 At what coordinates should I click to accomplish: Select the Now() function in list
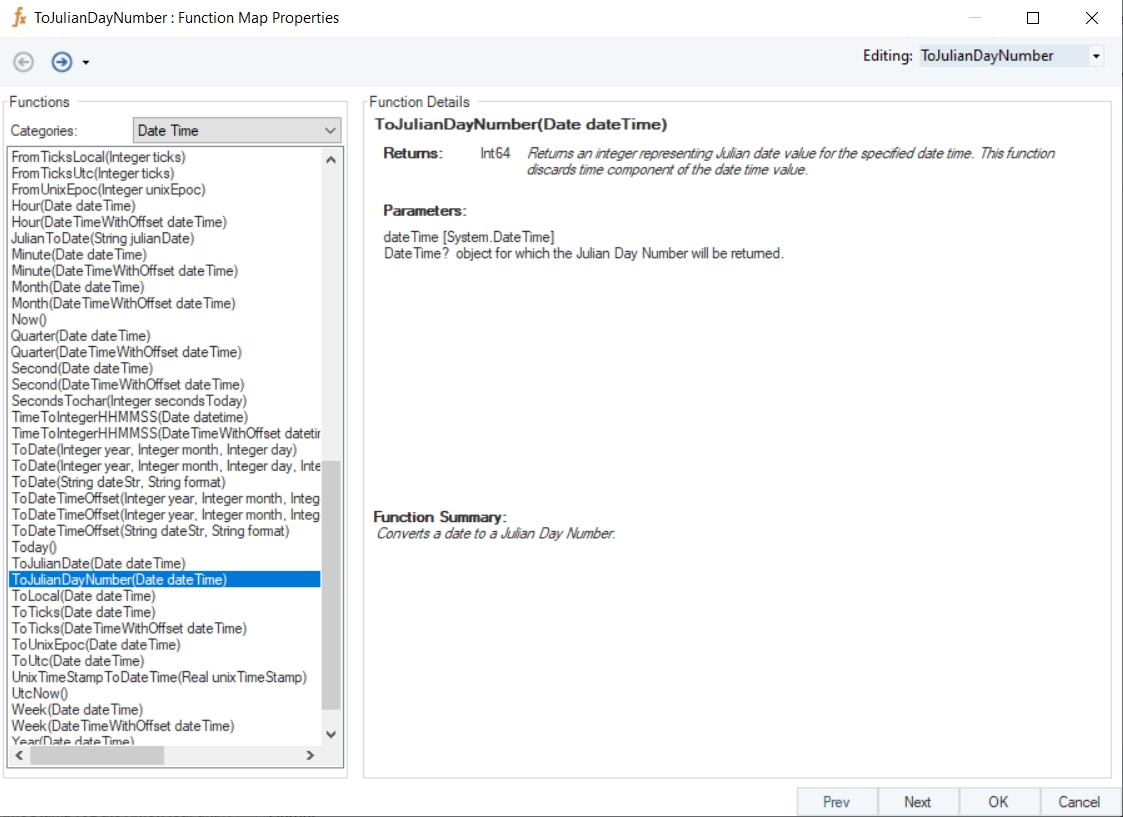(28, 320)
